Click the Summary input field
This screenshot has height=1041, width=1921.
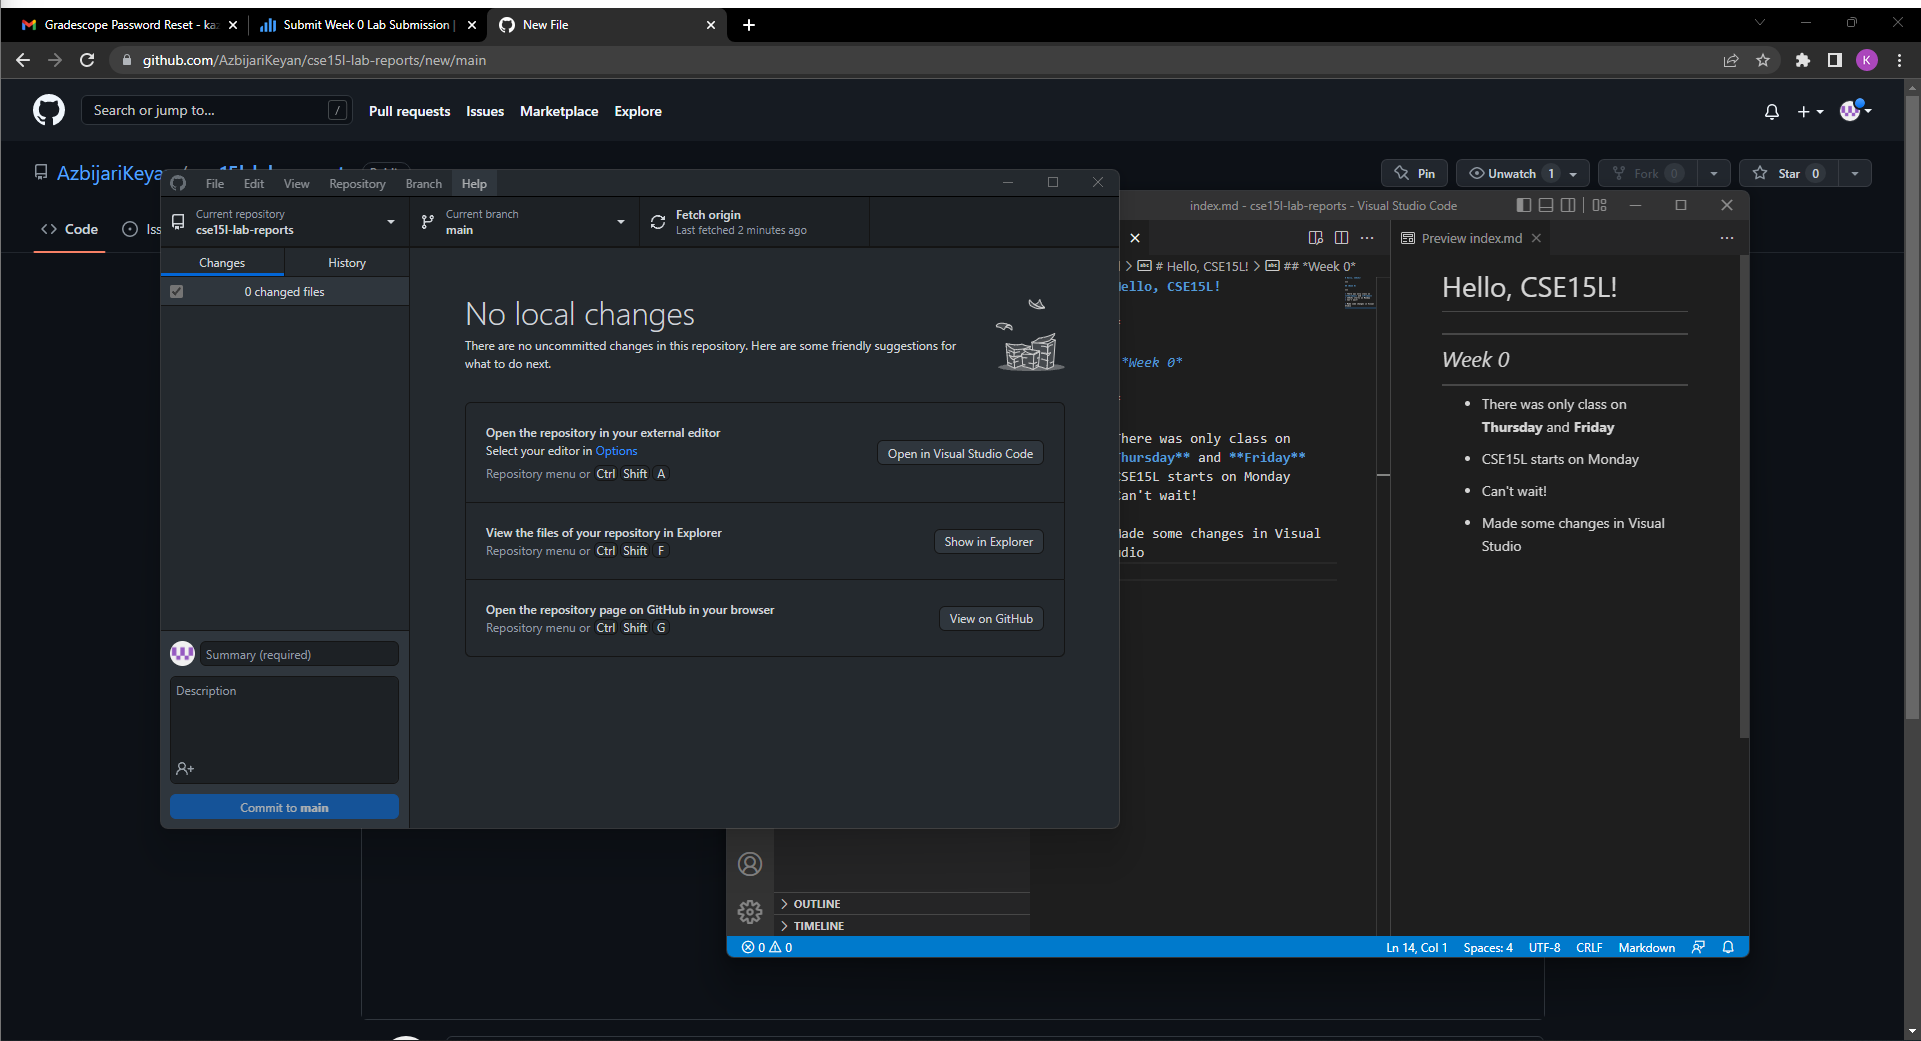pos(299,655)
